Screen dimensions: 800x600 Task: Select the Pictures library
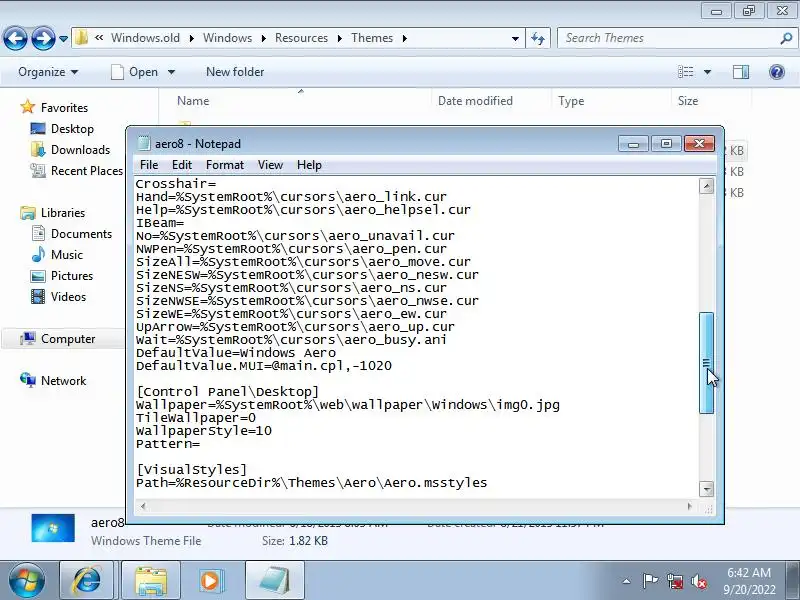point(72,276)
